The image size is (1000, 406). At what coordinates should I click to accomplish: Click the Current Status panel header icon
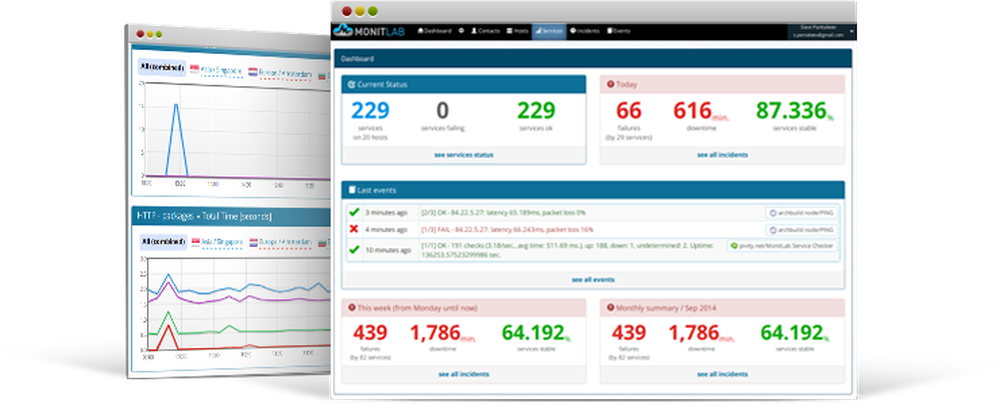(351, 84)
